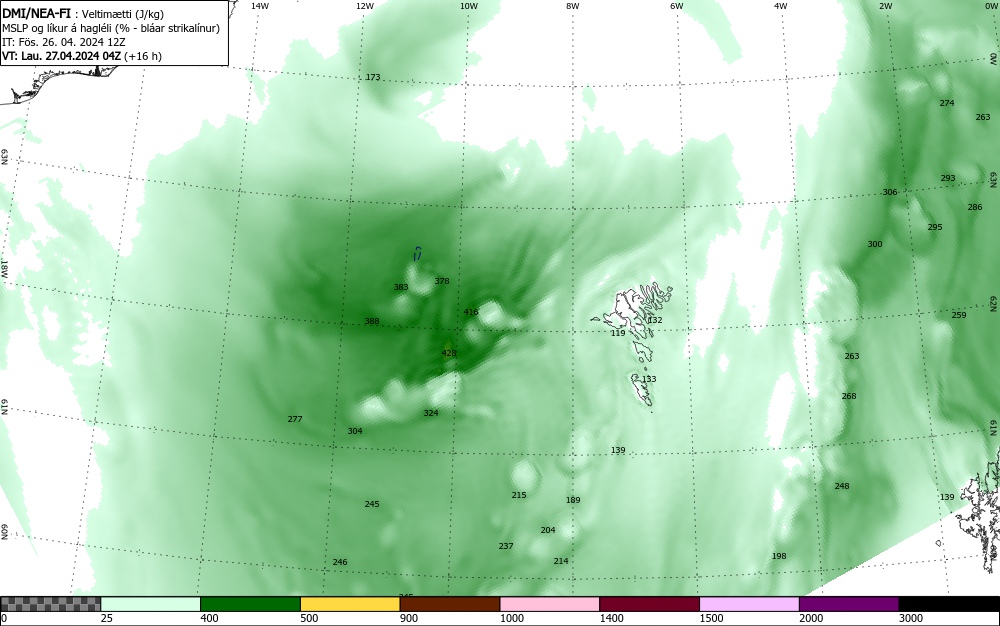
Task: Select the brown 900–1000 legend swatch
Action: pos(450,604)
